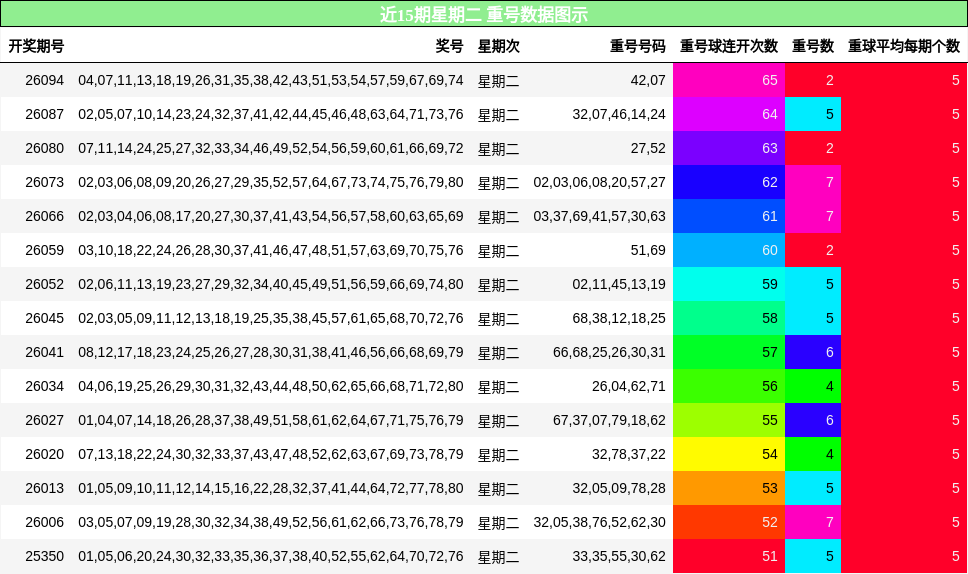
Task: Click the 奖号 column header
Action: (449, 46)
